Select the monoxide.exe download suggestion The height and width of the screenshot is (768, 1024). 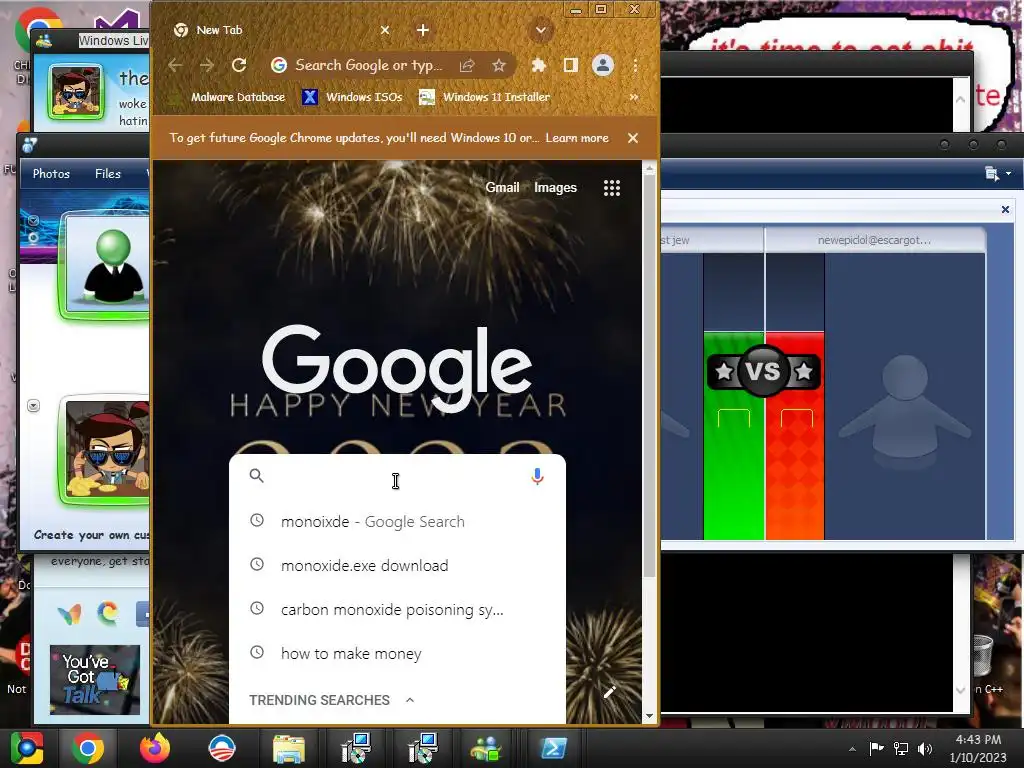(397, 566)
